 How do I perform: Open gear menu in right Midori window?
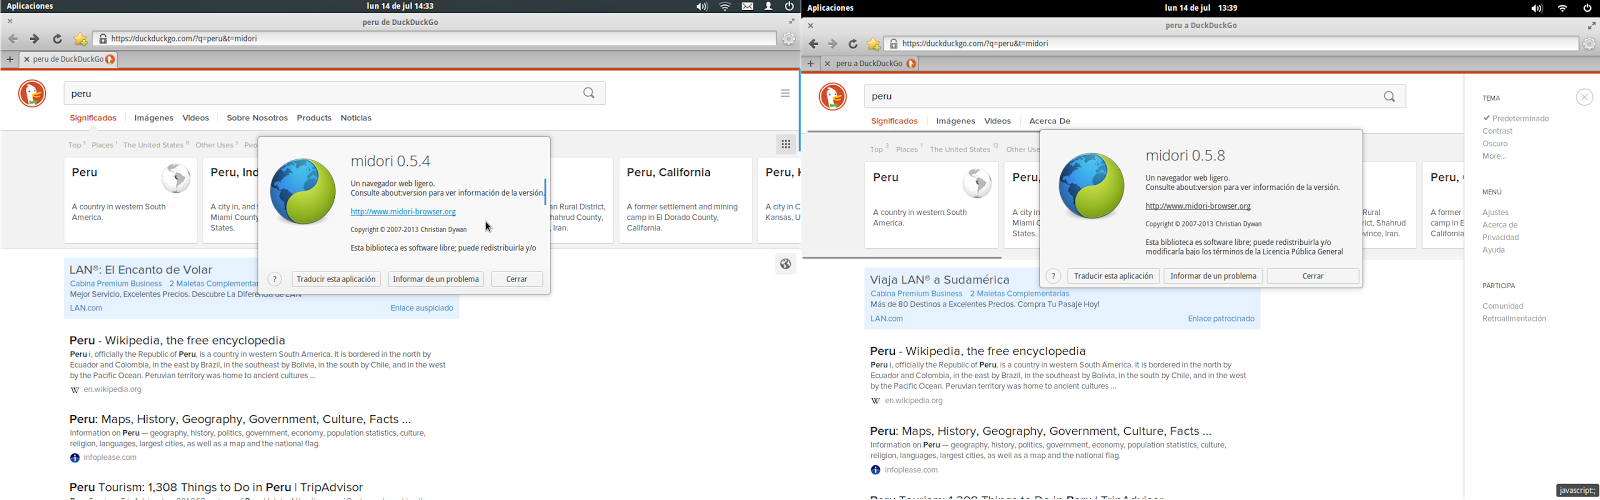click(x=1589, y=44)
